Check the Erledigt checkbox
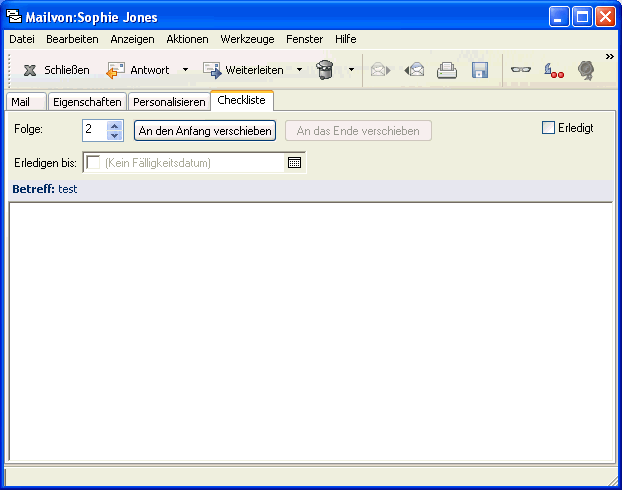This screenshot has height=490, width=622. click(x=548, y=128)
